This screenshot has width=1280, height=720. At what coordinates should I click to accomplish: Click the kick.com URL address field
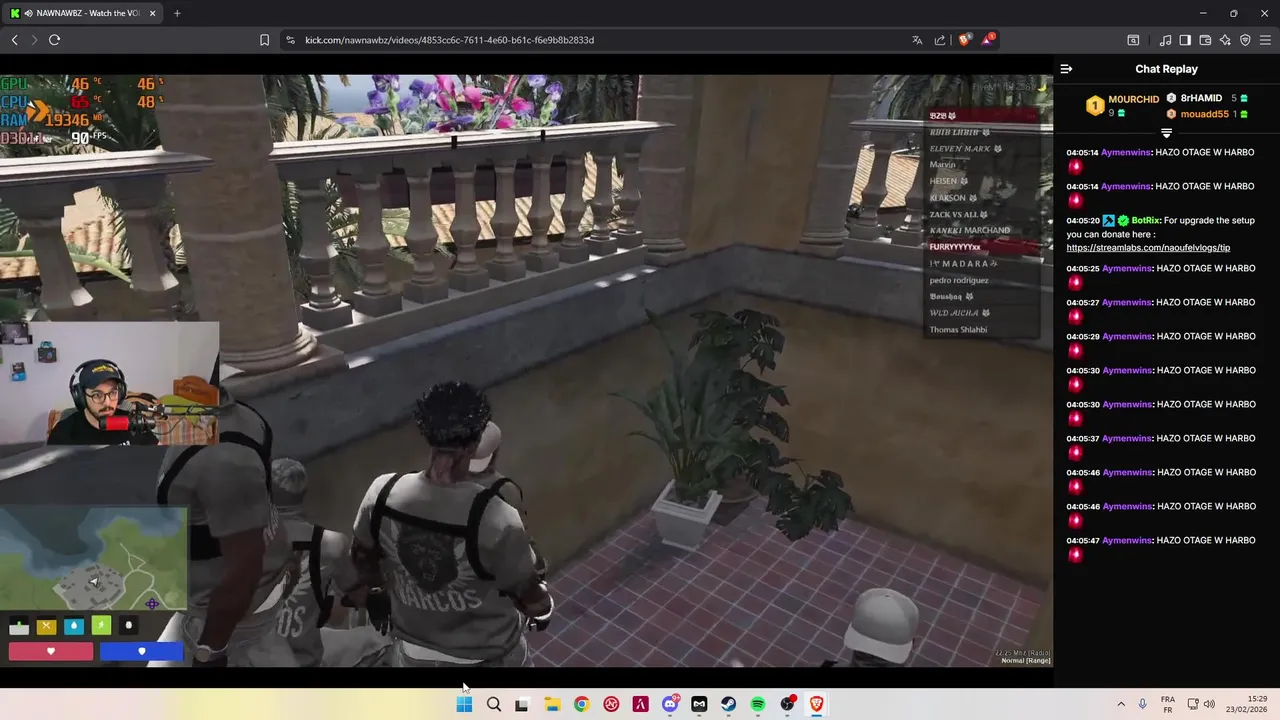tap(449, 40)
